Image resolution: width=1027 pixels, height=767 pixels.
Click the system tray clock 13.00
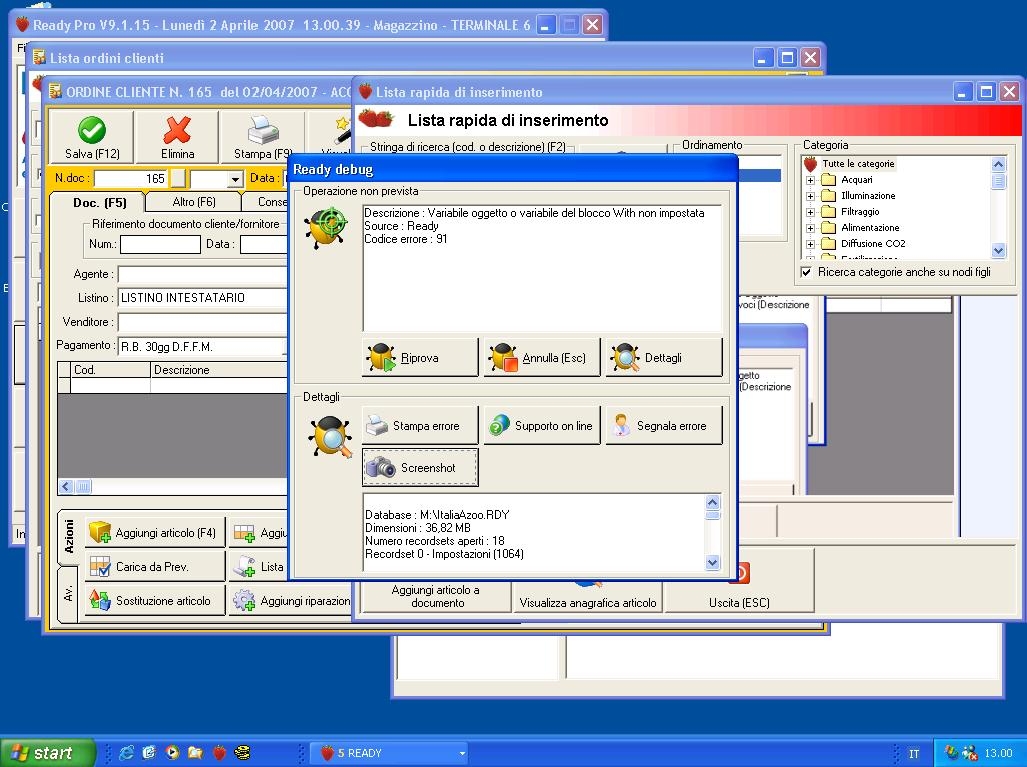998,753
